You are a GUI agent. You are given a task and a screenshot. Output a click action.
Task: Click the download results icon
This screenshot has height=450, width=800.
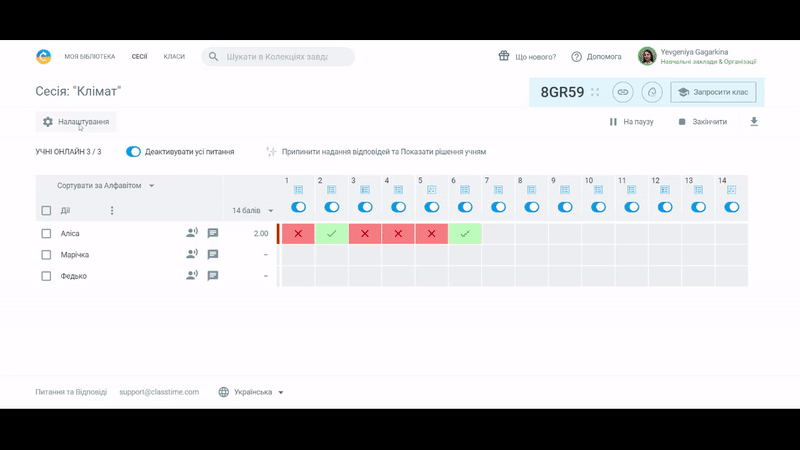(x=754, y=122)
